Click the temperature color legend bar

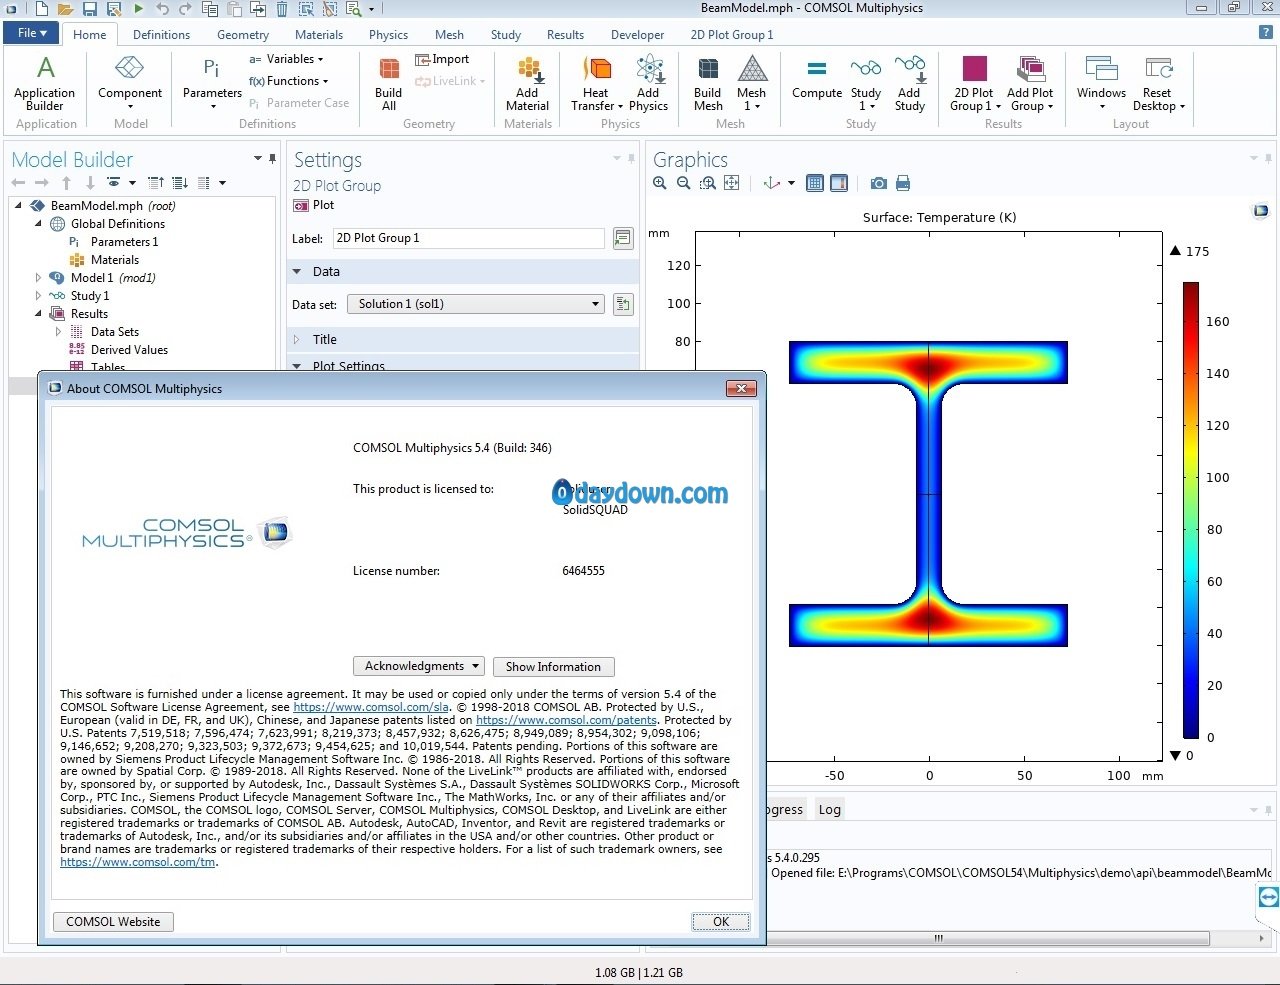[x=1191, y=510]
